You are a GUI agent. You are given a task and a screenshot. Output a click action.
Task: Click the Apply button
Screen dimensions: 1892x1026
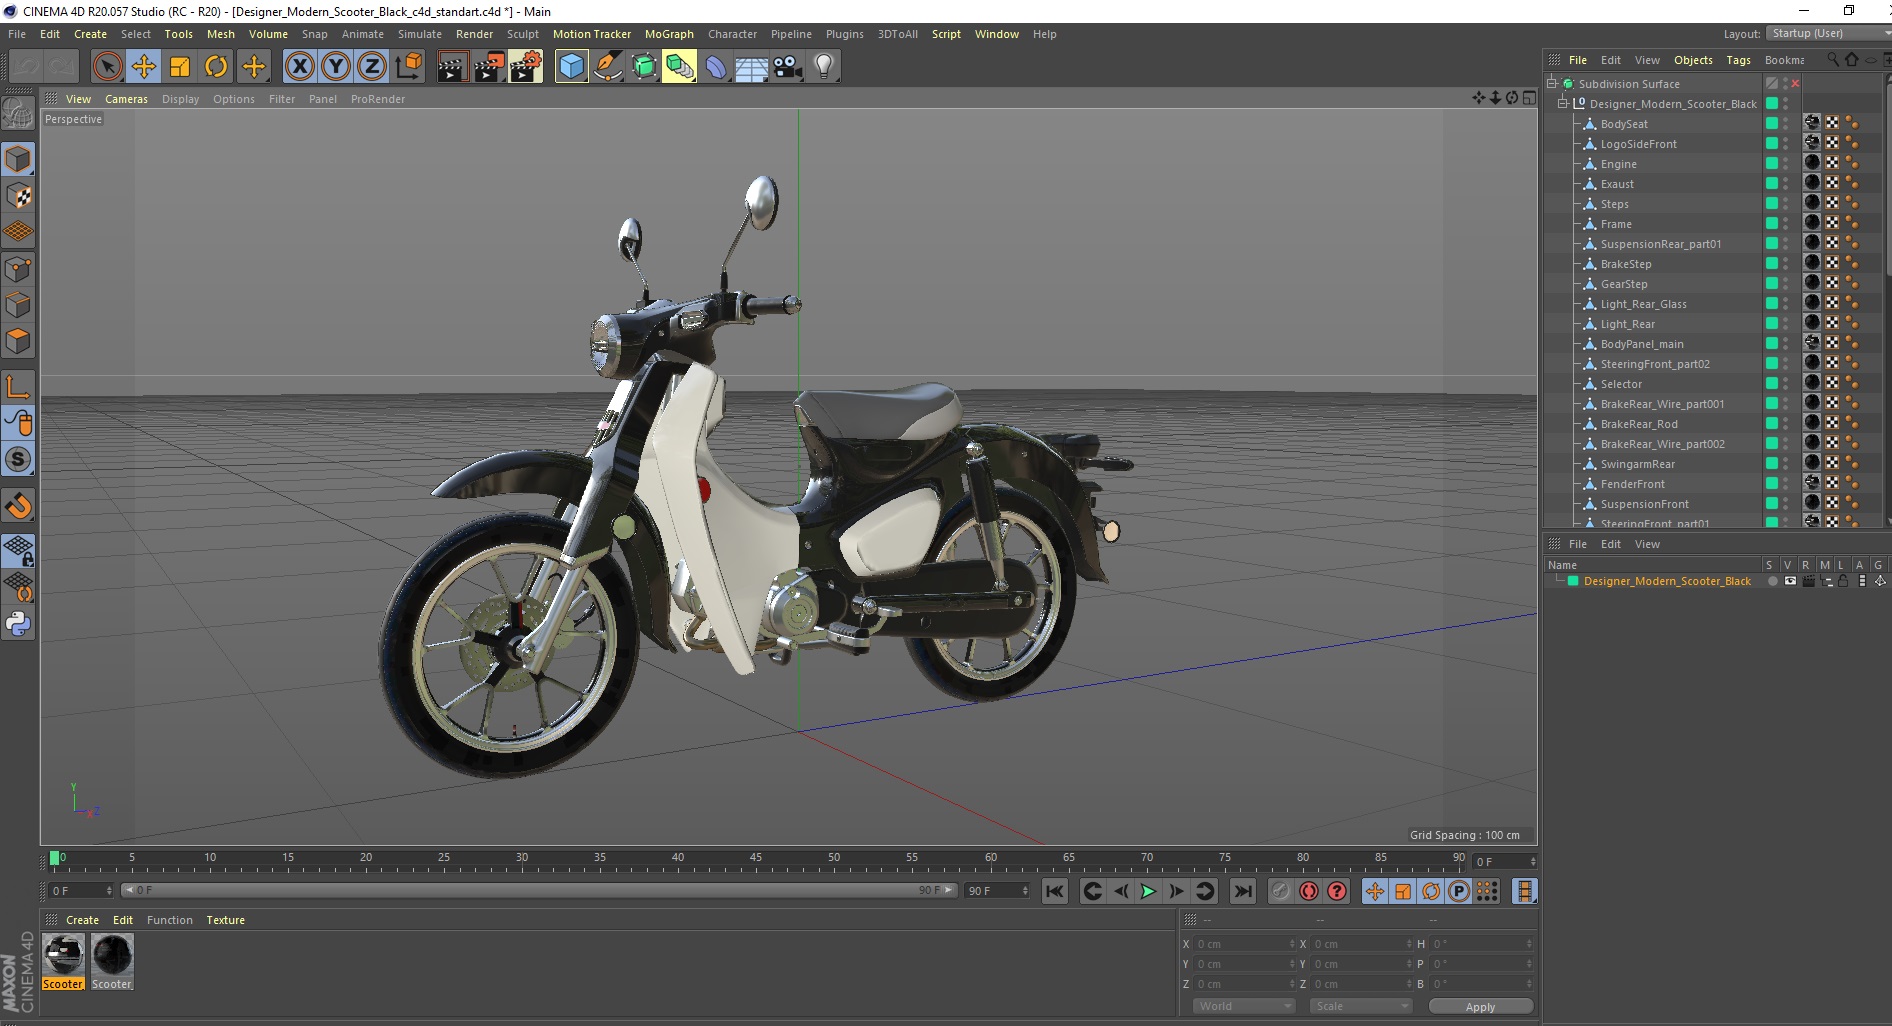pos(1480,1006)
